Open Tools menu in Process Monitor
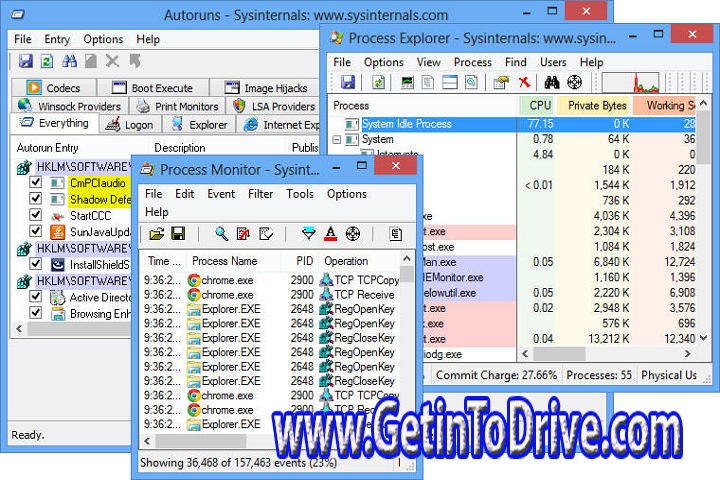Screen dimensions: 720x480 click(x=299, y=194)
